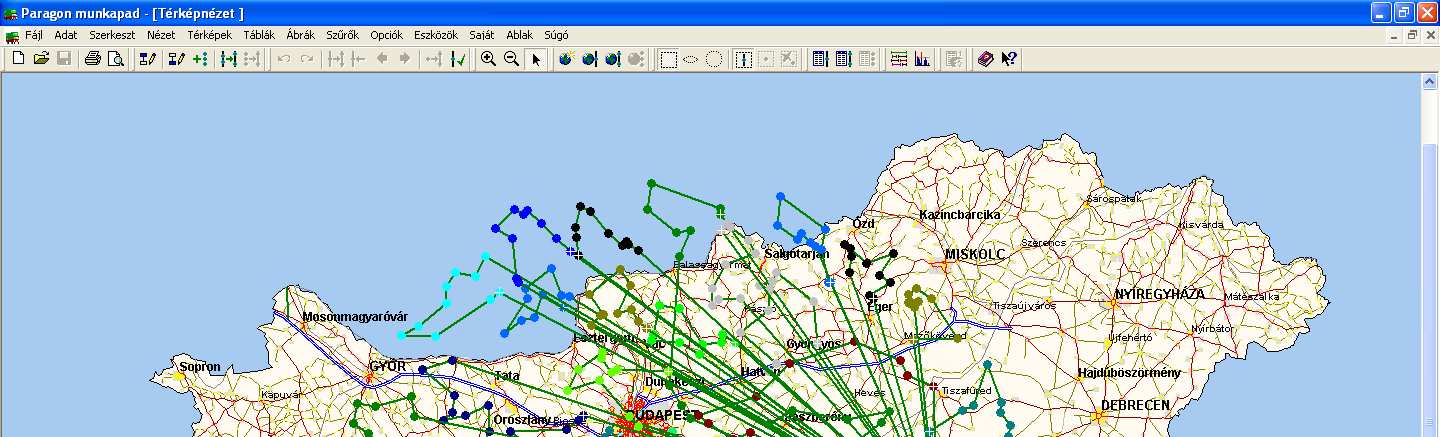Open the bar chart icon
The width and height of the screenshot is (1440, 437).
tap(922, 59)
